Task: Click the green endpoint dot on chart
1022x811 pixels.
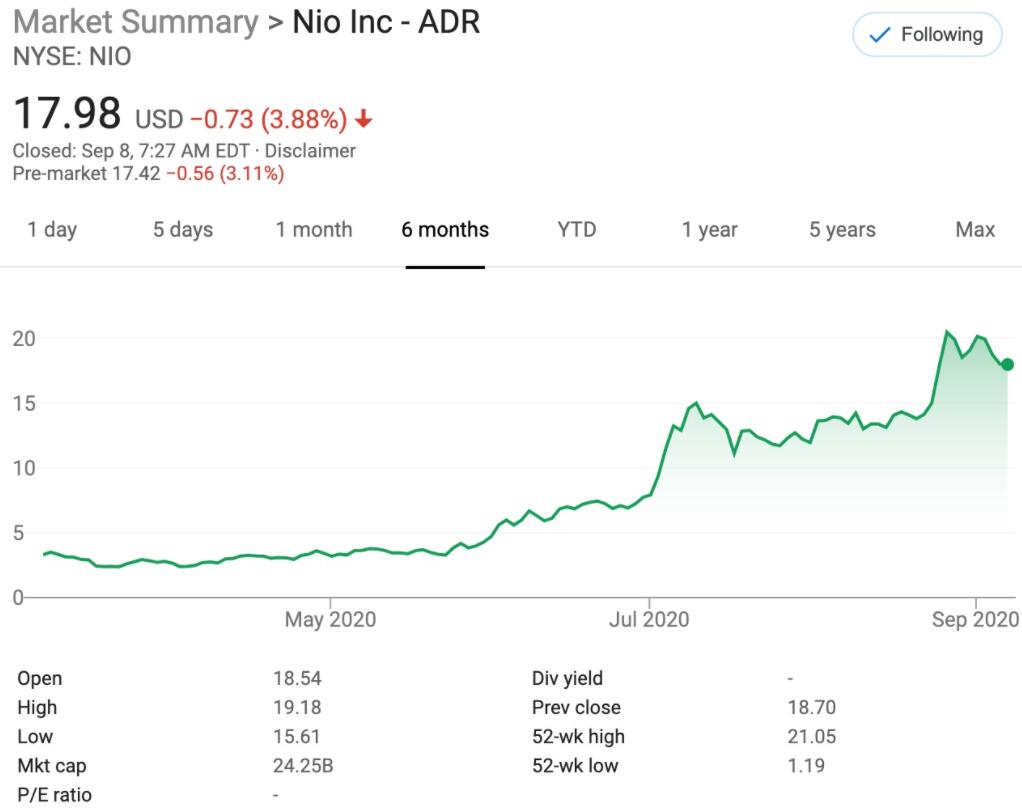Action: click(1008, 366)
